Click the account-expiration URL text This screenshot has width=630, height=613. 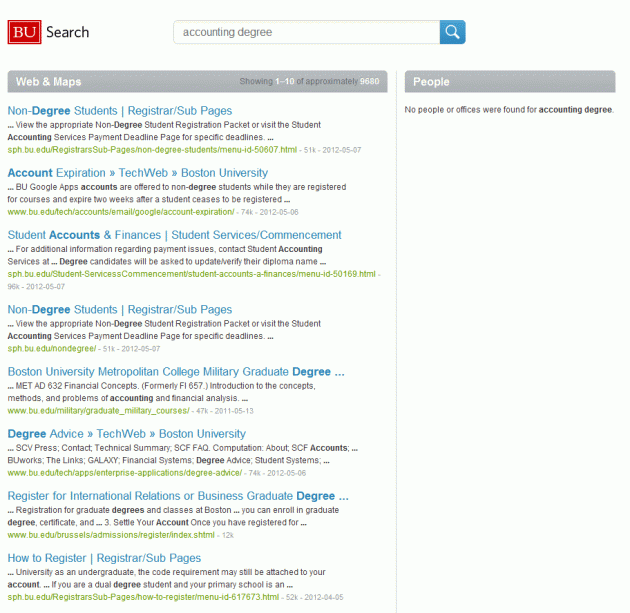tap(121, 212)
